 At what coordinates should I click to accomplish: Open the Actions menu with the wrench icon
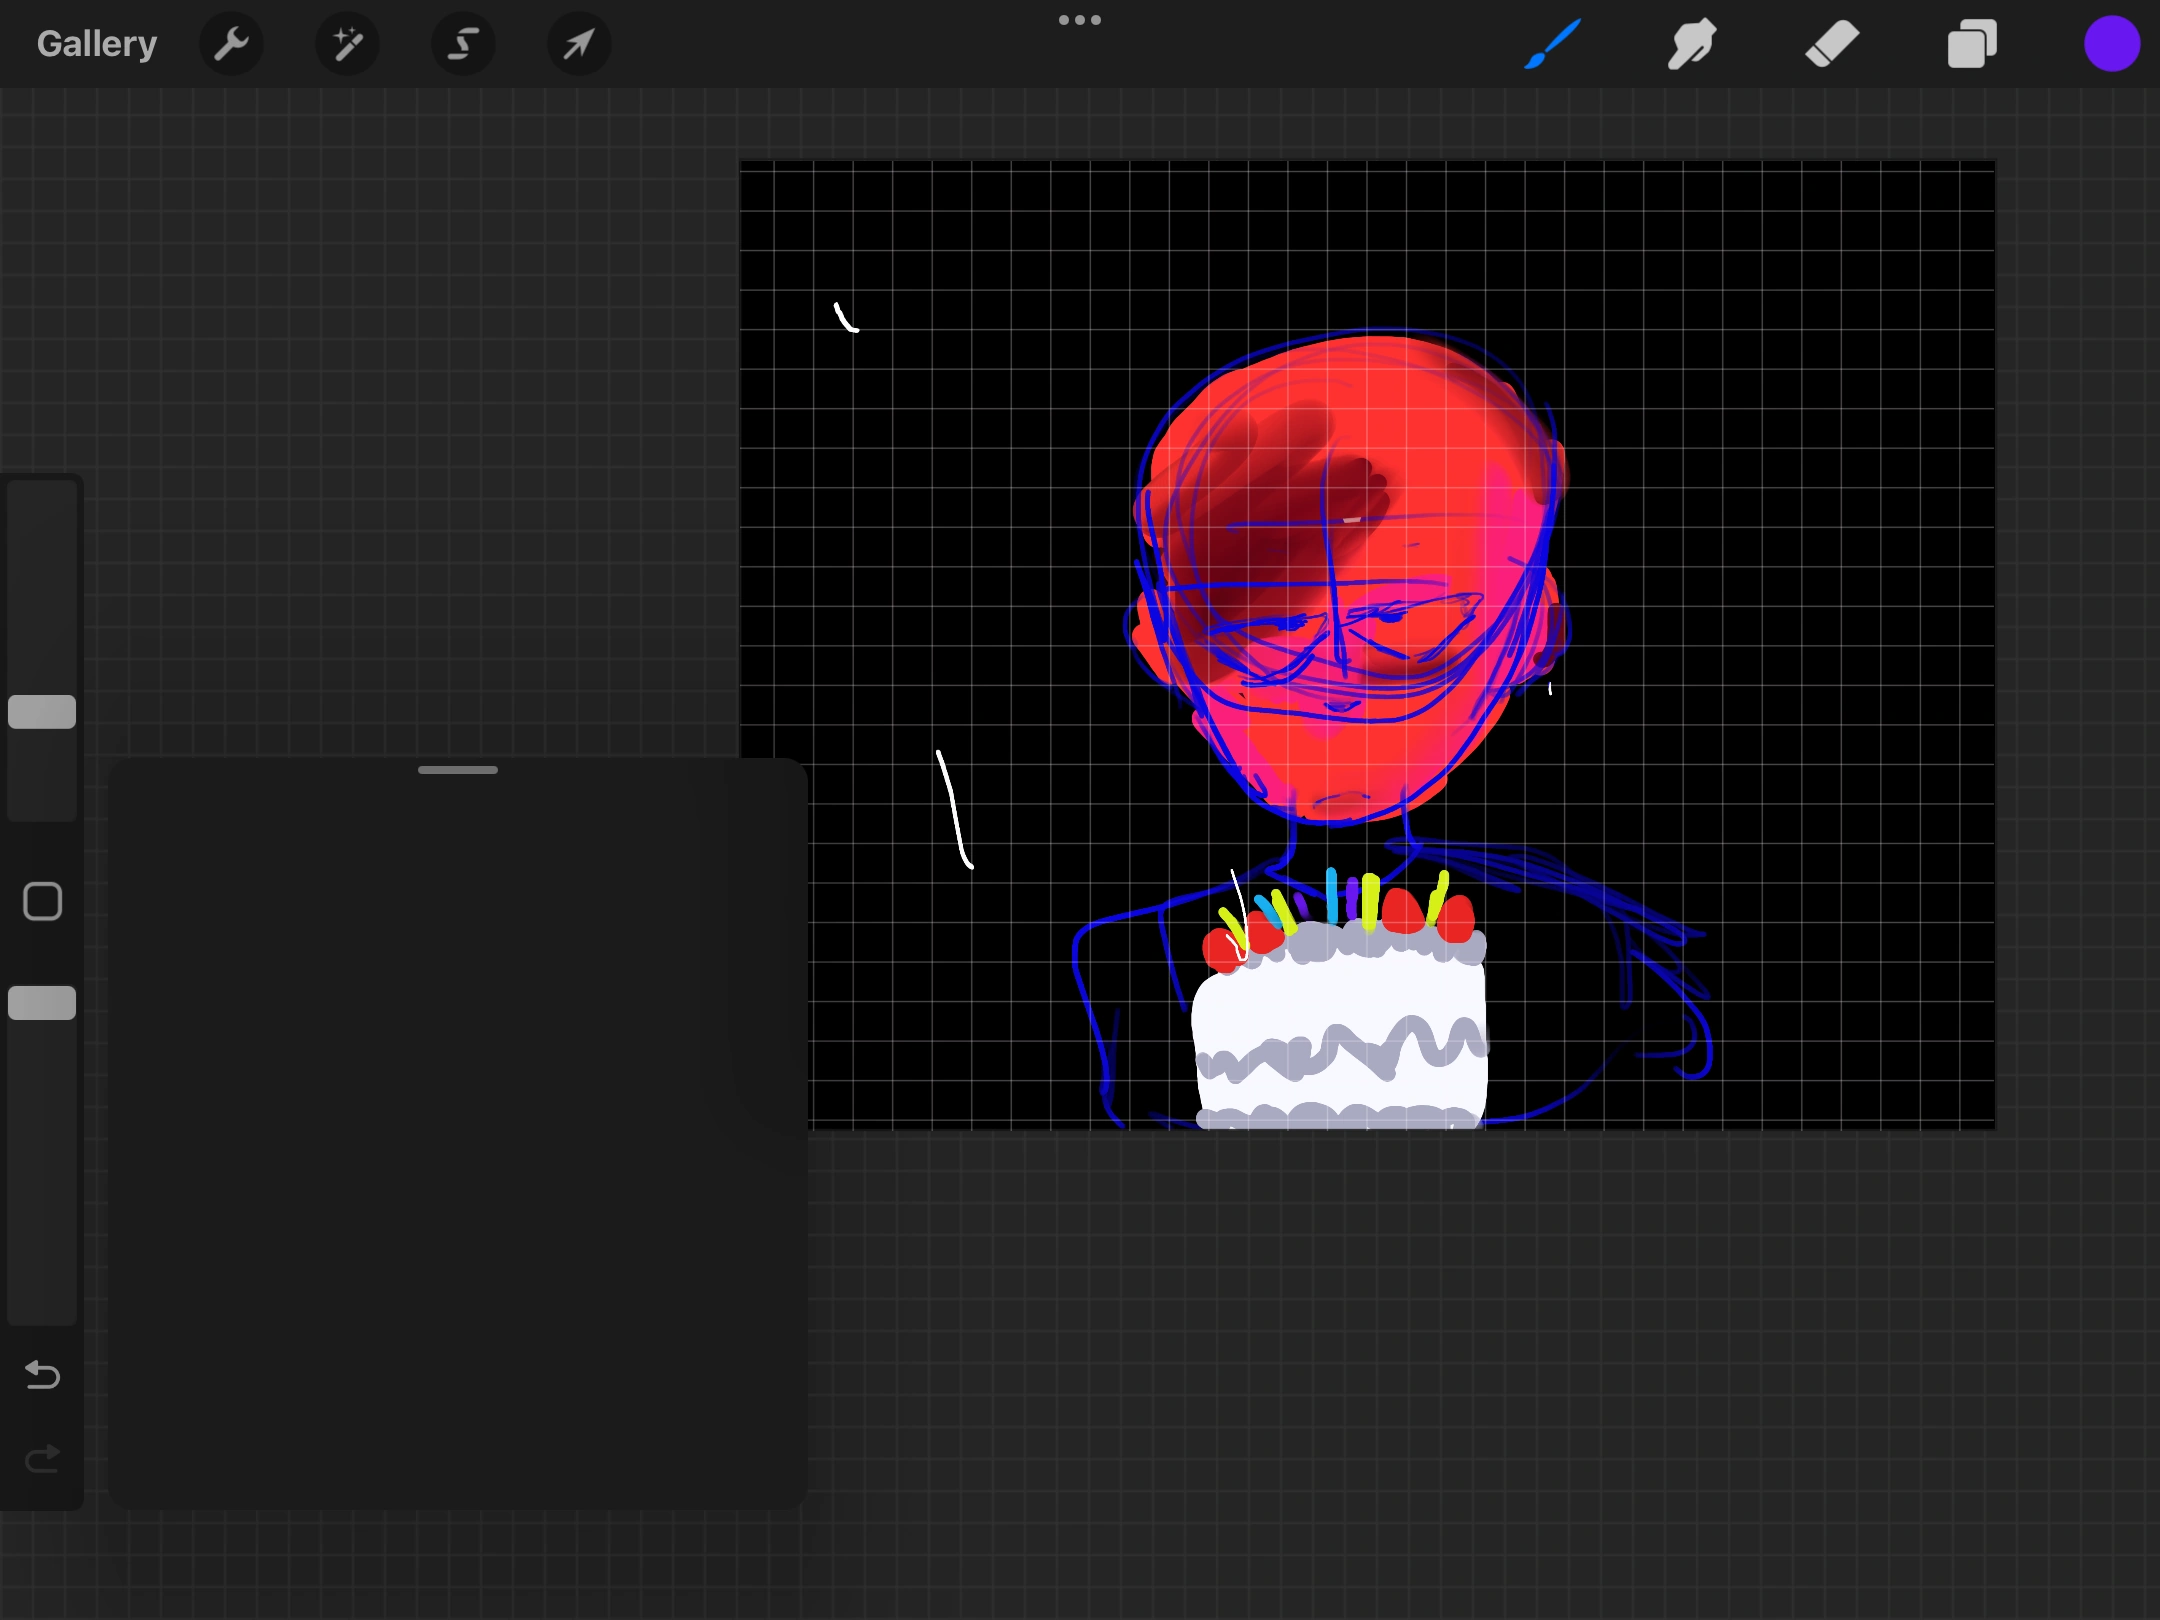(232, 43)
